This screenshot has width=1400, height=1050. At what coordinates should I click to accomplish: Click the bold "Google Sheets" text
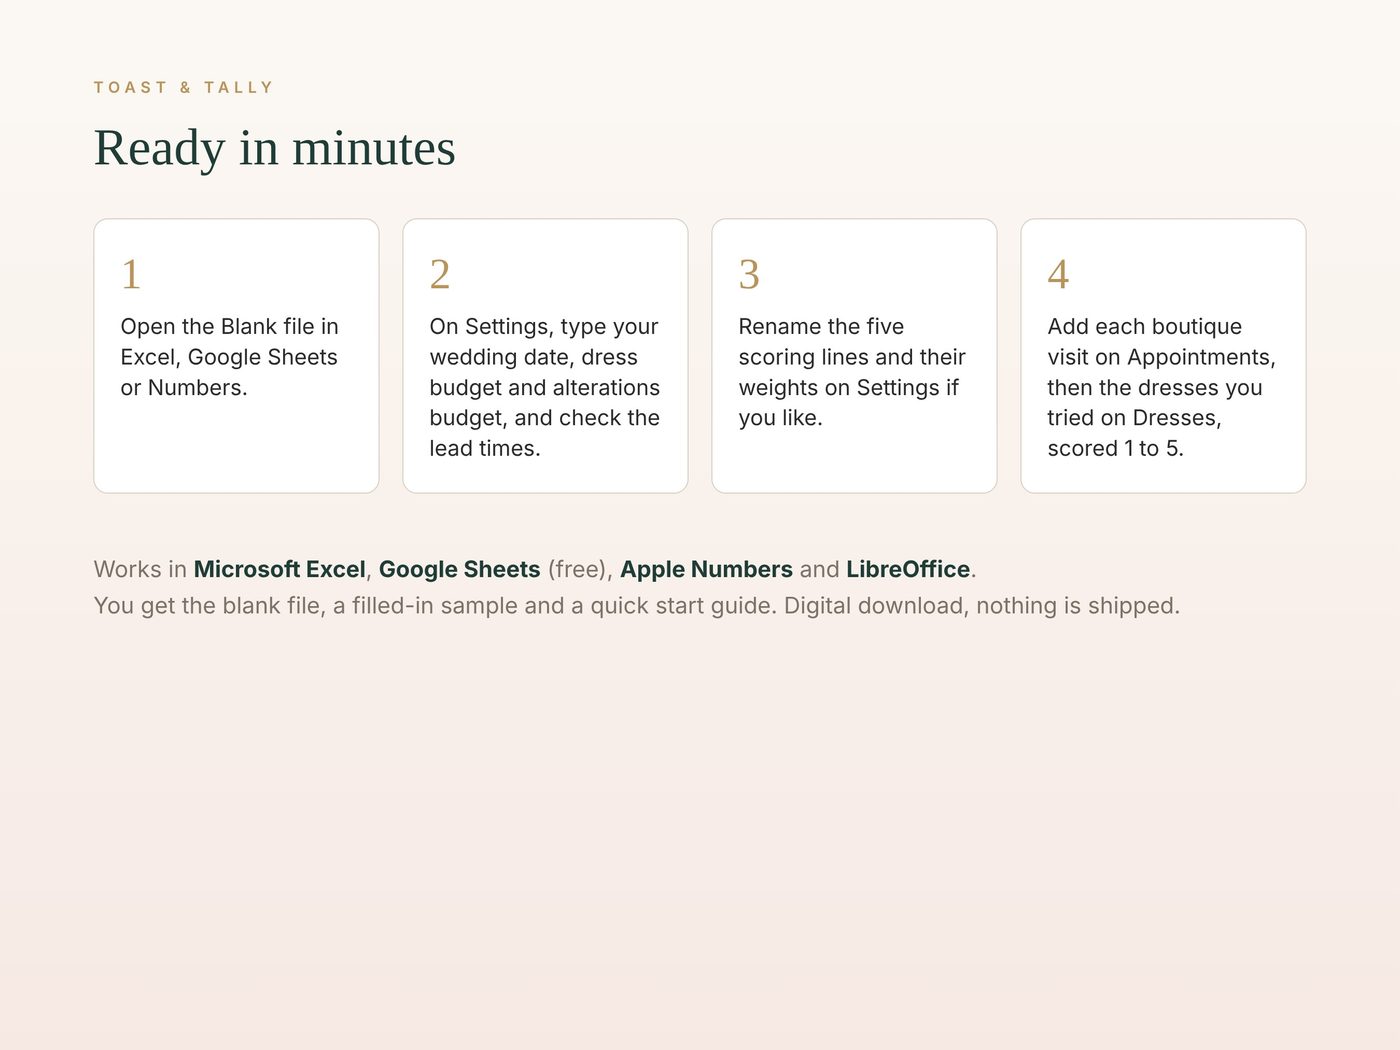point(460,569)
